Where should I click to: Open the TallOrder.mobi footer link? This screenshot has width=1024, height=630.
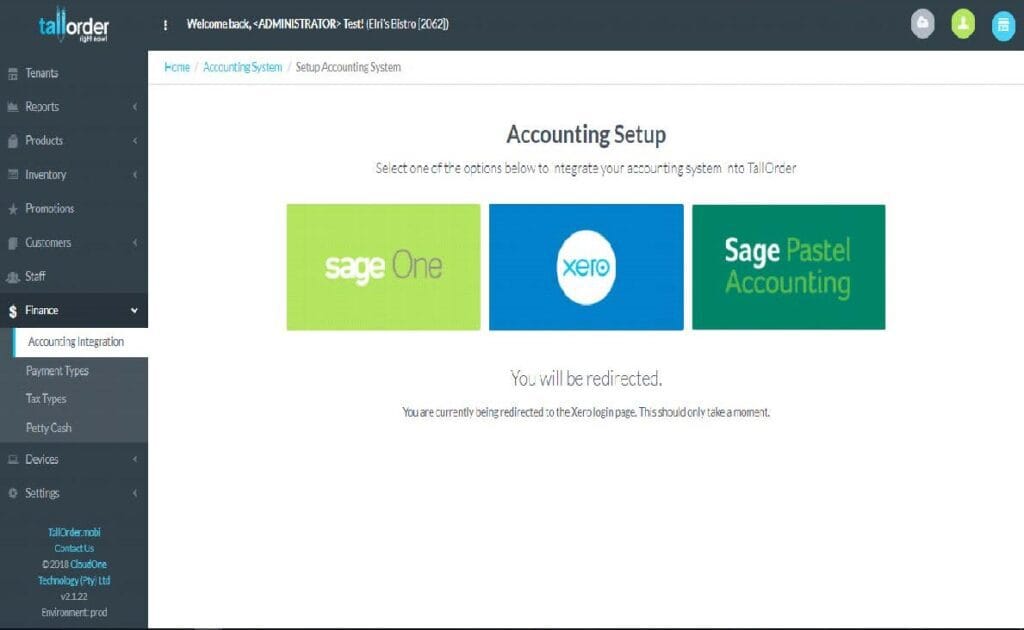(x=74, y=532)
